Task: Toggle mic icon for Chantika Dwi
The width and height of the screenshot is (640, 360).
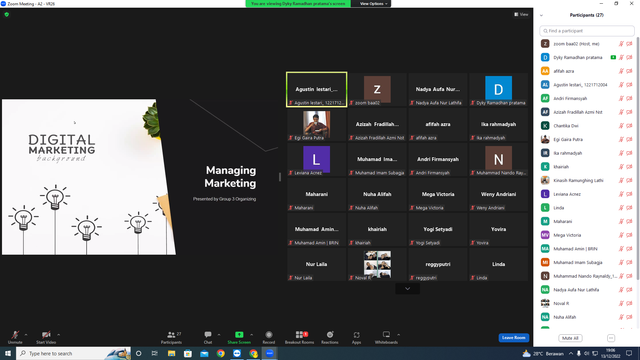Action: tap(621, 126)
